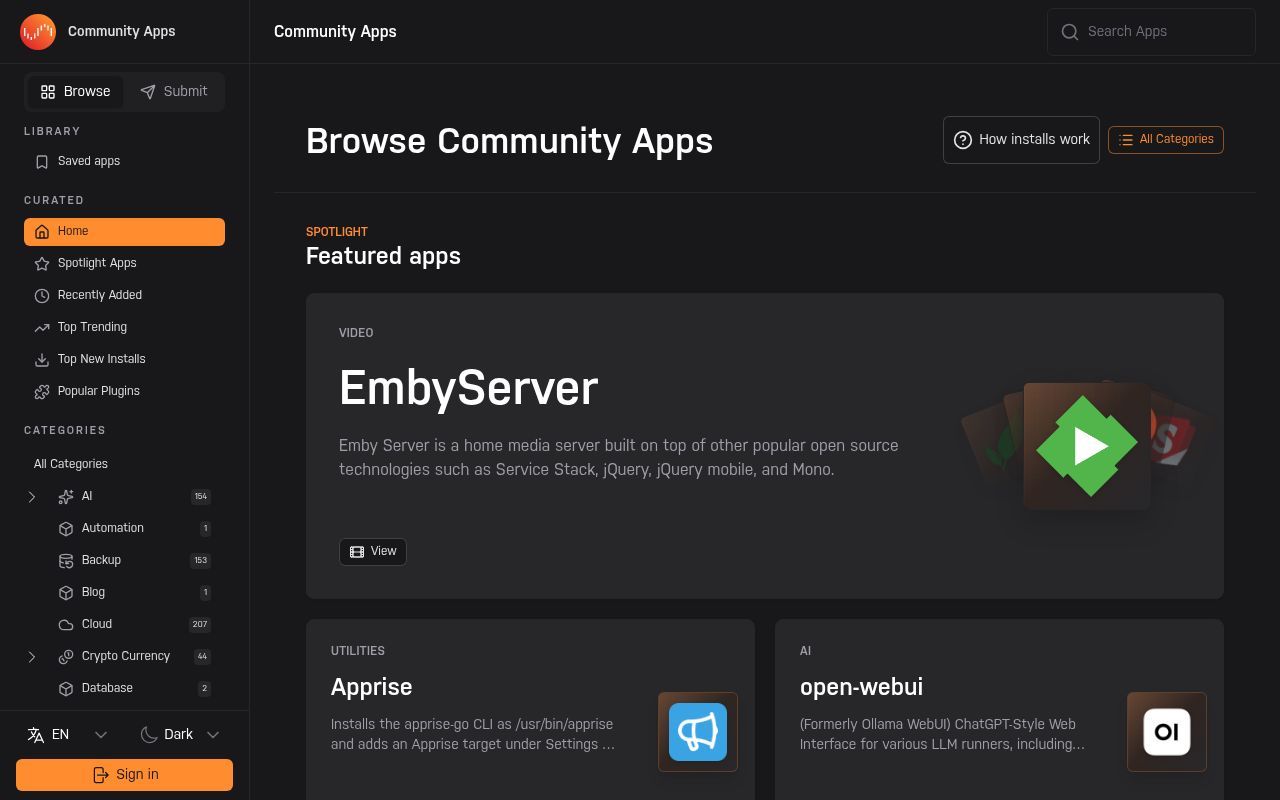Click the Recently Added clock icon
Screen dimensions: 1280x800
click(42, 296)
